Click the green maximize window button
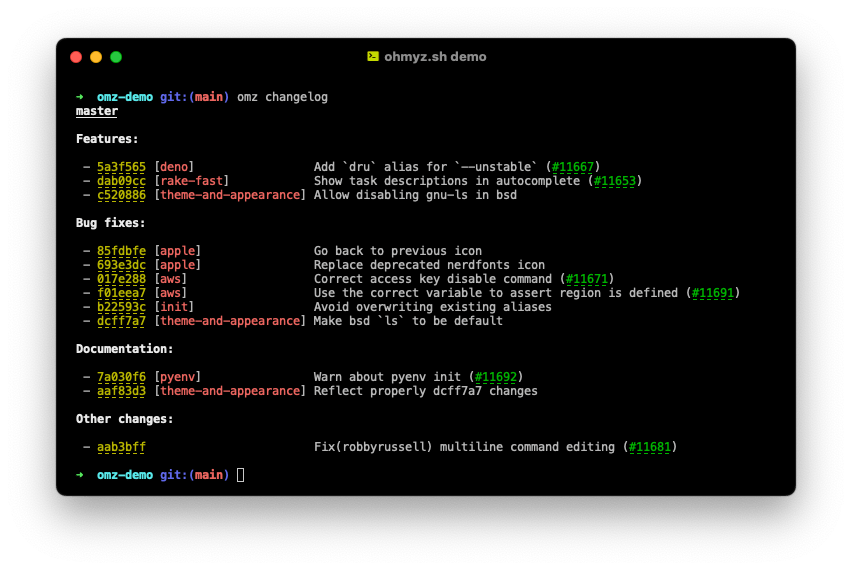The width and height of the screenshot is (852, 570). (x=116, y=57)
